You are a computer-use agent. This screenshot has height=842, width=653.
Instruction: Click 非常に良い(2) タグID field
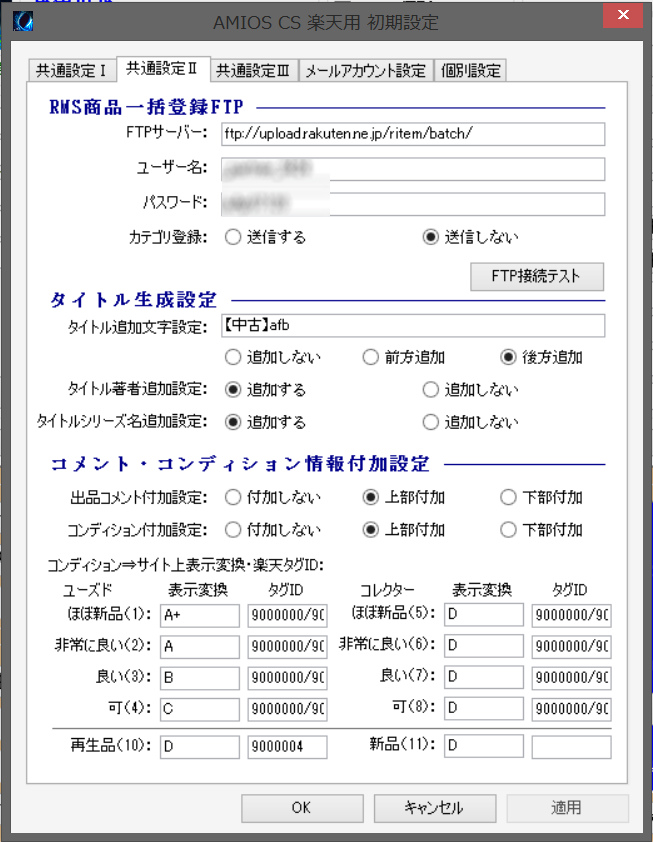coord(287,647)
